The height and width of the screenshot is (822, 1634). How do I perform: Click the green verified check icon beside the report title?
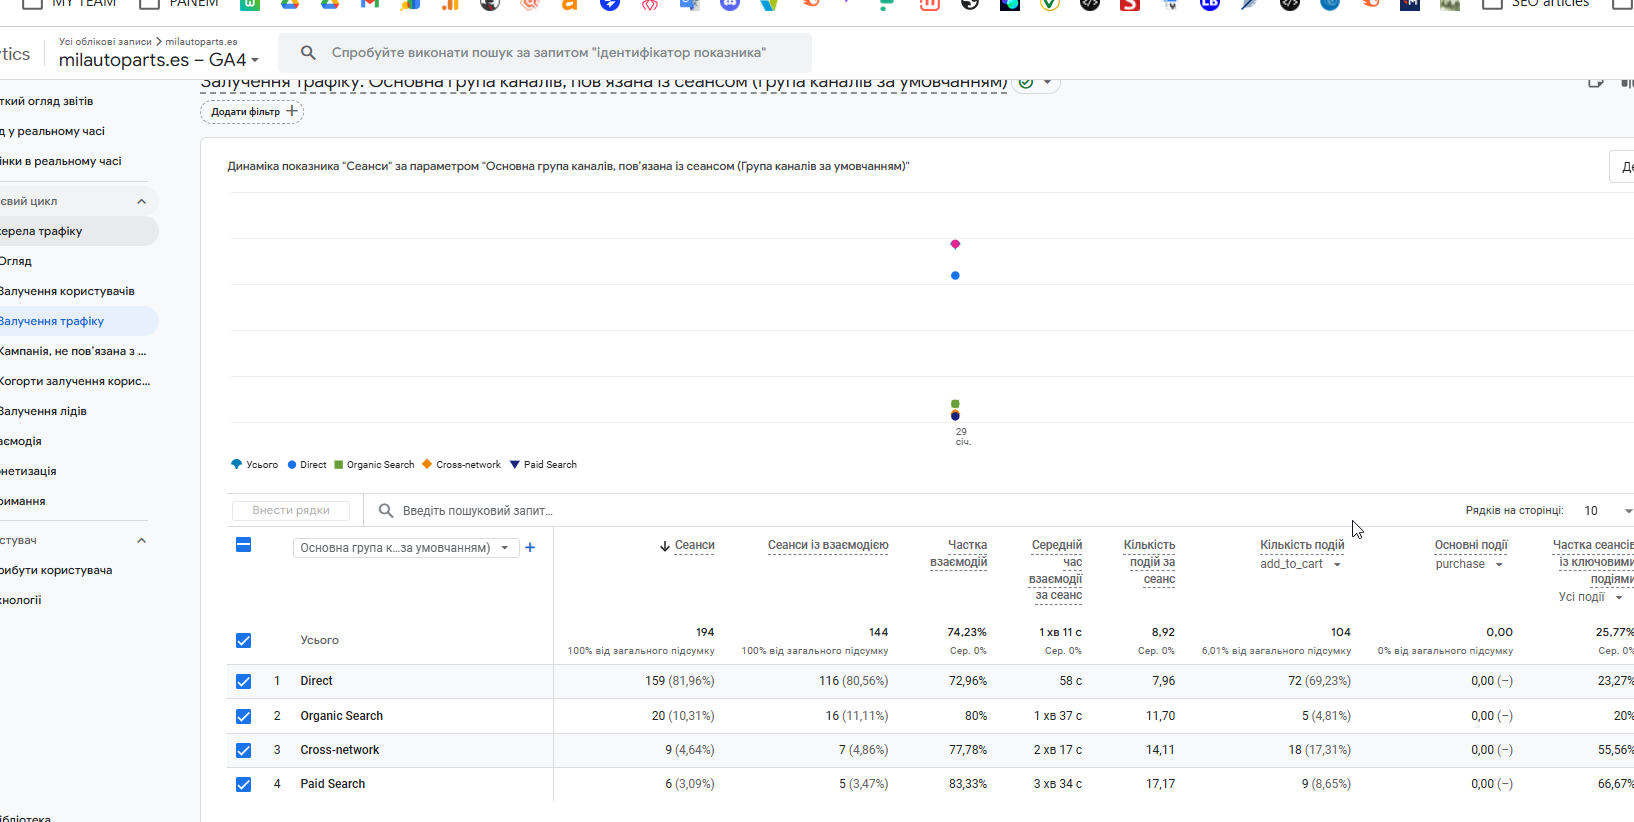[x=1026, y=82]
